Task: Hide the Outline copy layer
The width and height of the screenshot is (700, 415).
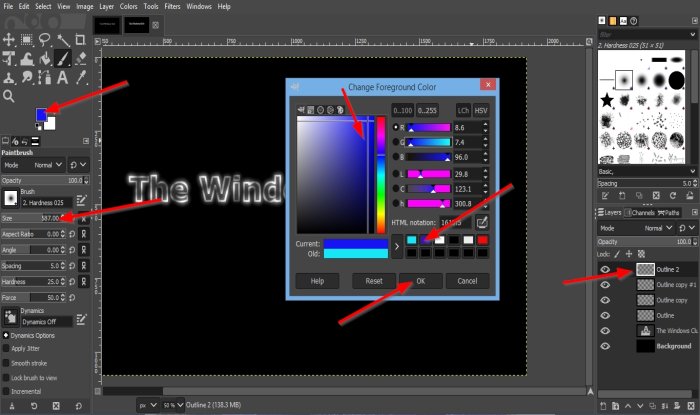Action: click(x=605, y=300)
